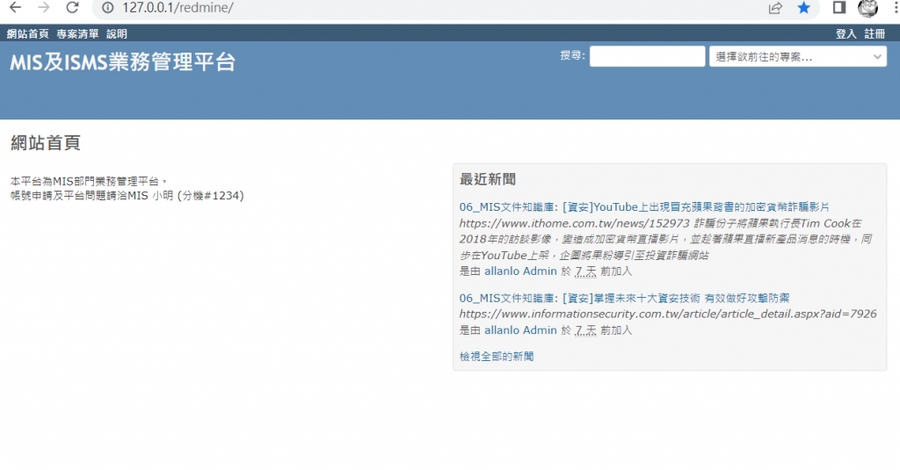The width and height of the screenshot is (900, 470).
Task: Click the blue bookmark star
Action: pos(804,8)
